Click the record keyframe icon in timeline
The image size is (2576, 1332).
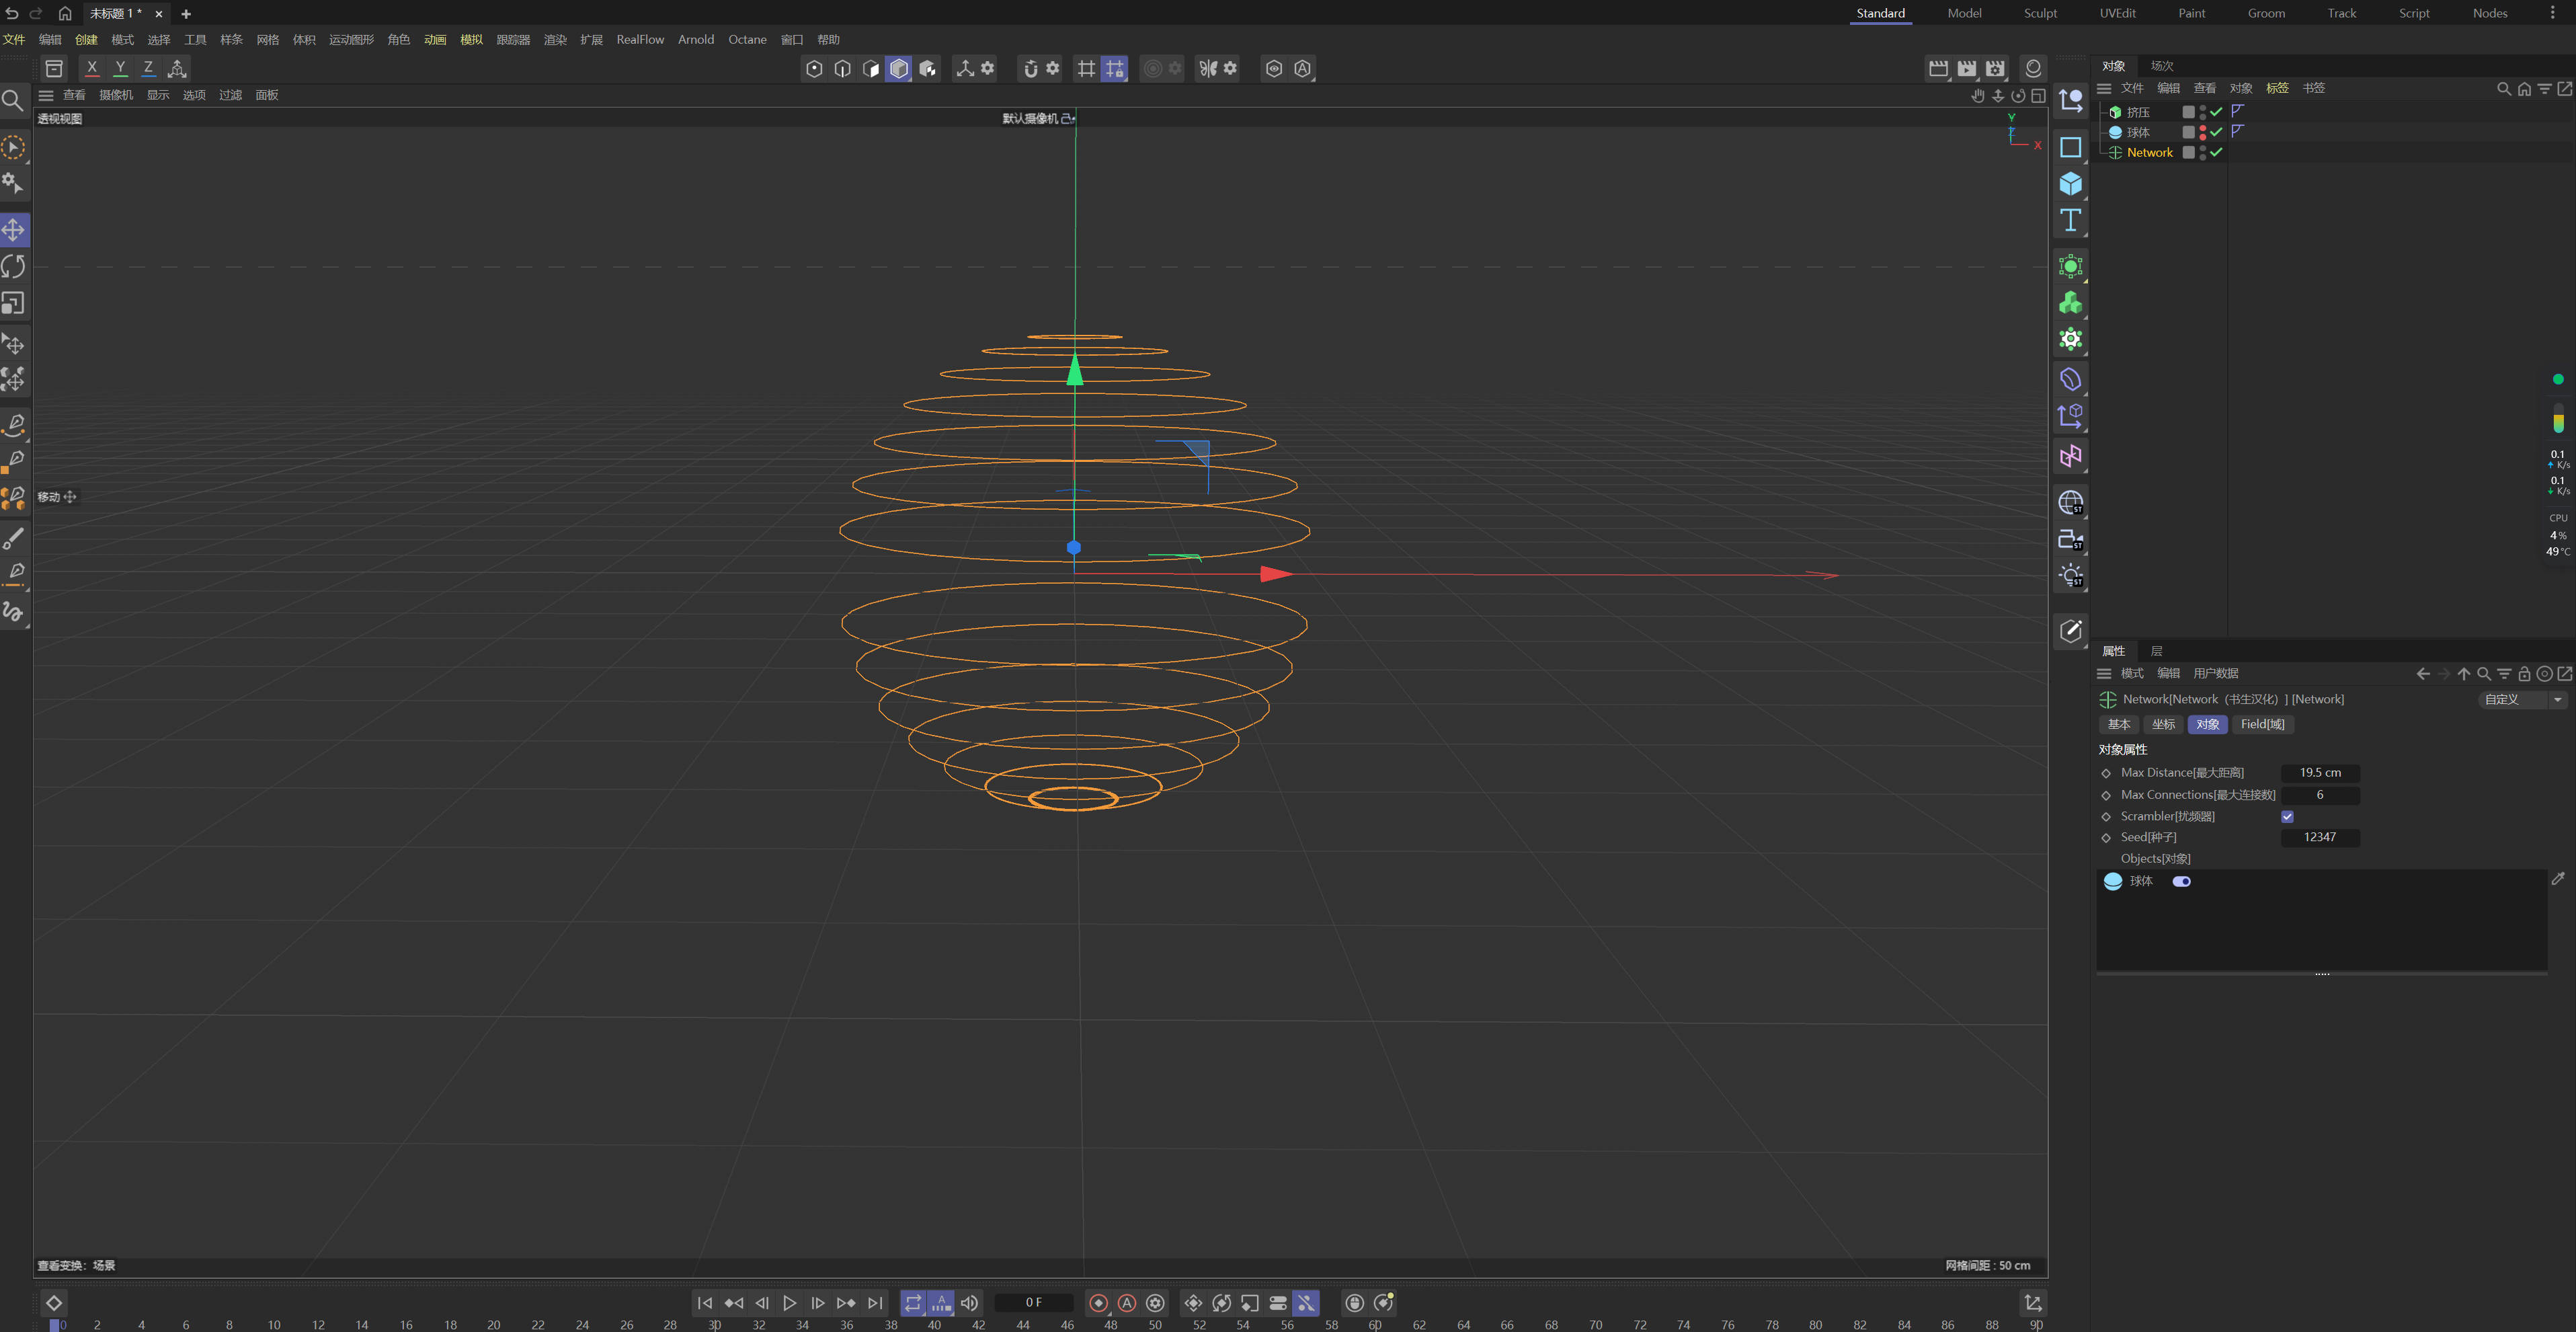(x=1098, y=1303)
